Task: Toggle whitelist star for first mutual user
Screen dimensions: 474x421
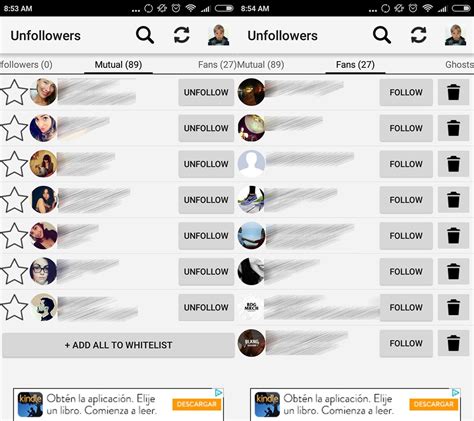Action: 14,92
